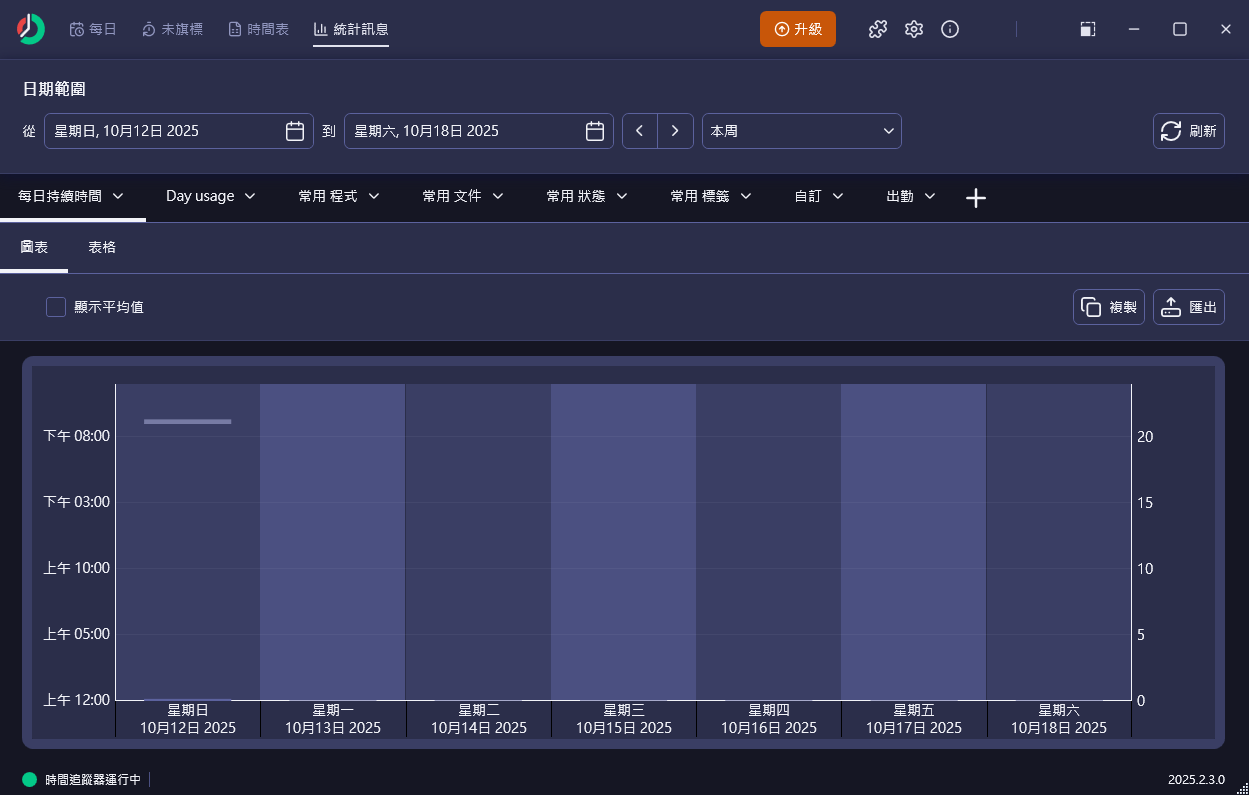
Task: Click the info circle icon
Action: (x=950, y=29)
